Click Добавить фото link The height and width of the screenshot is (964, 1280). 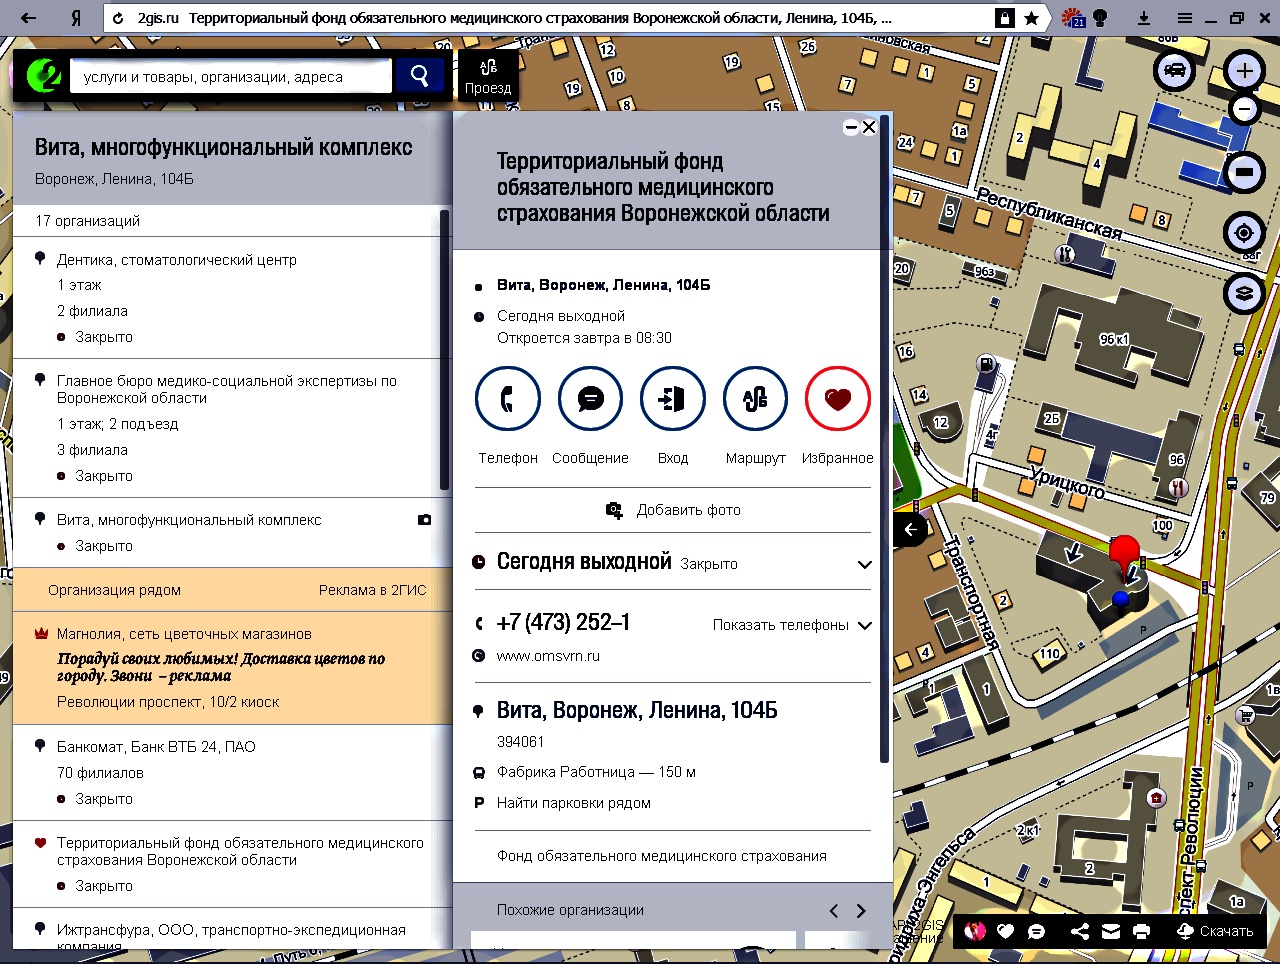point(673,510)
